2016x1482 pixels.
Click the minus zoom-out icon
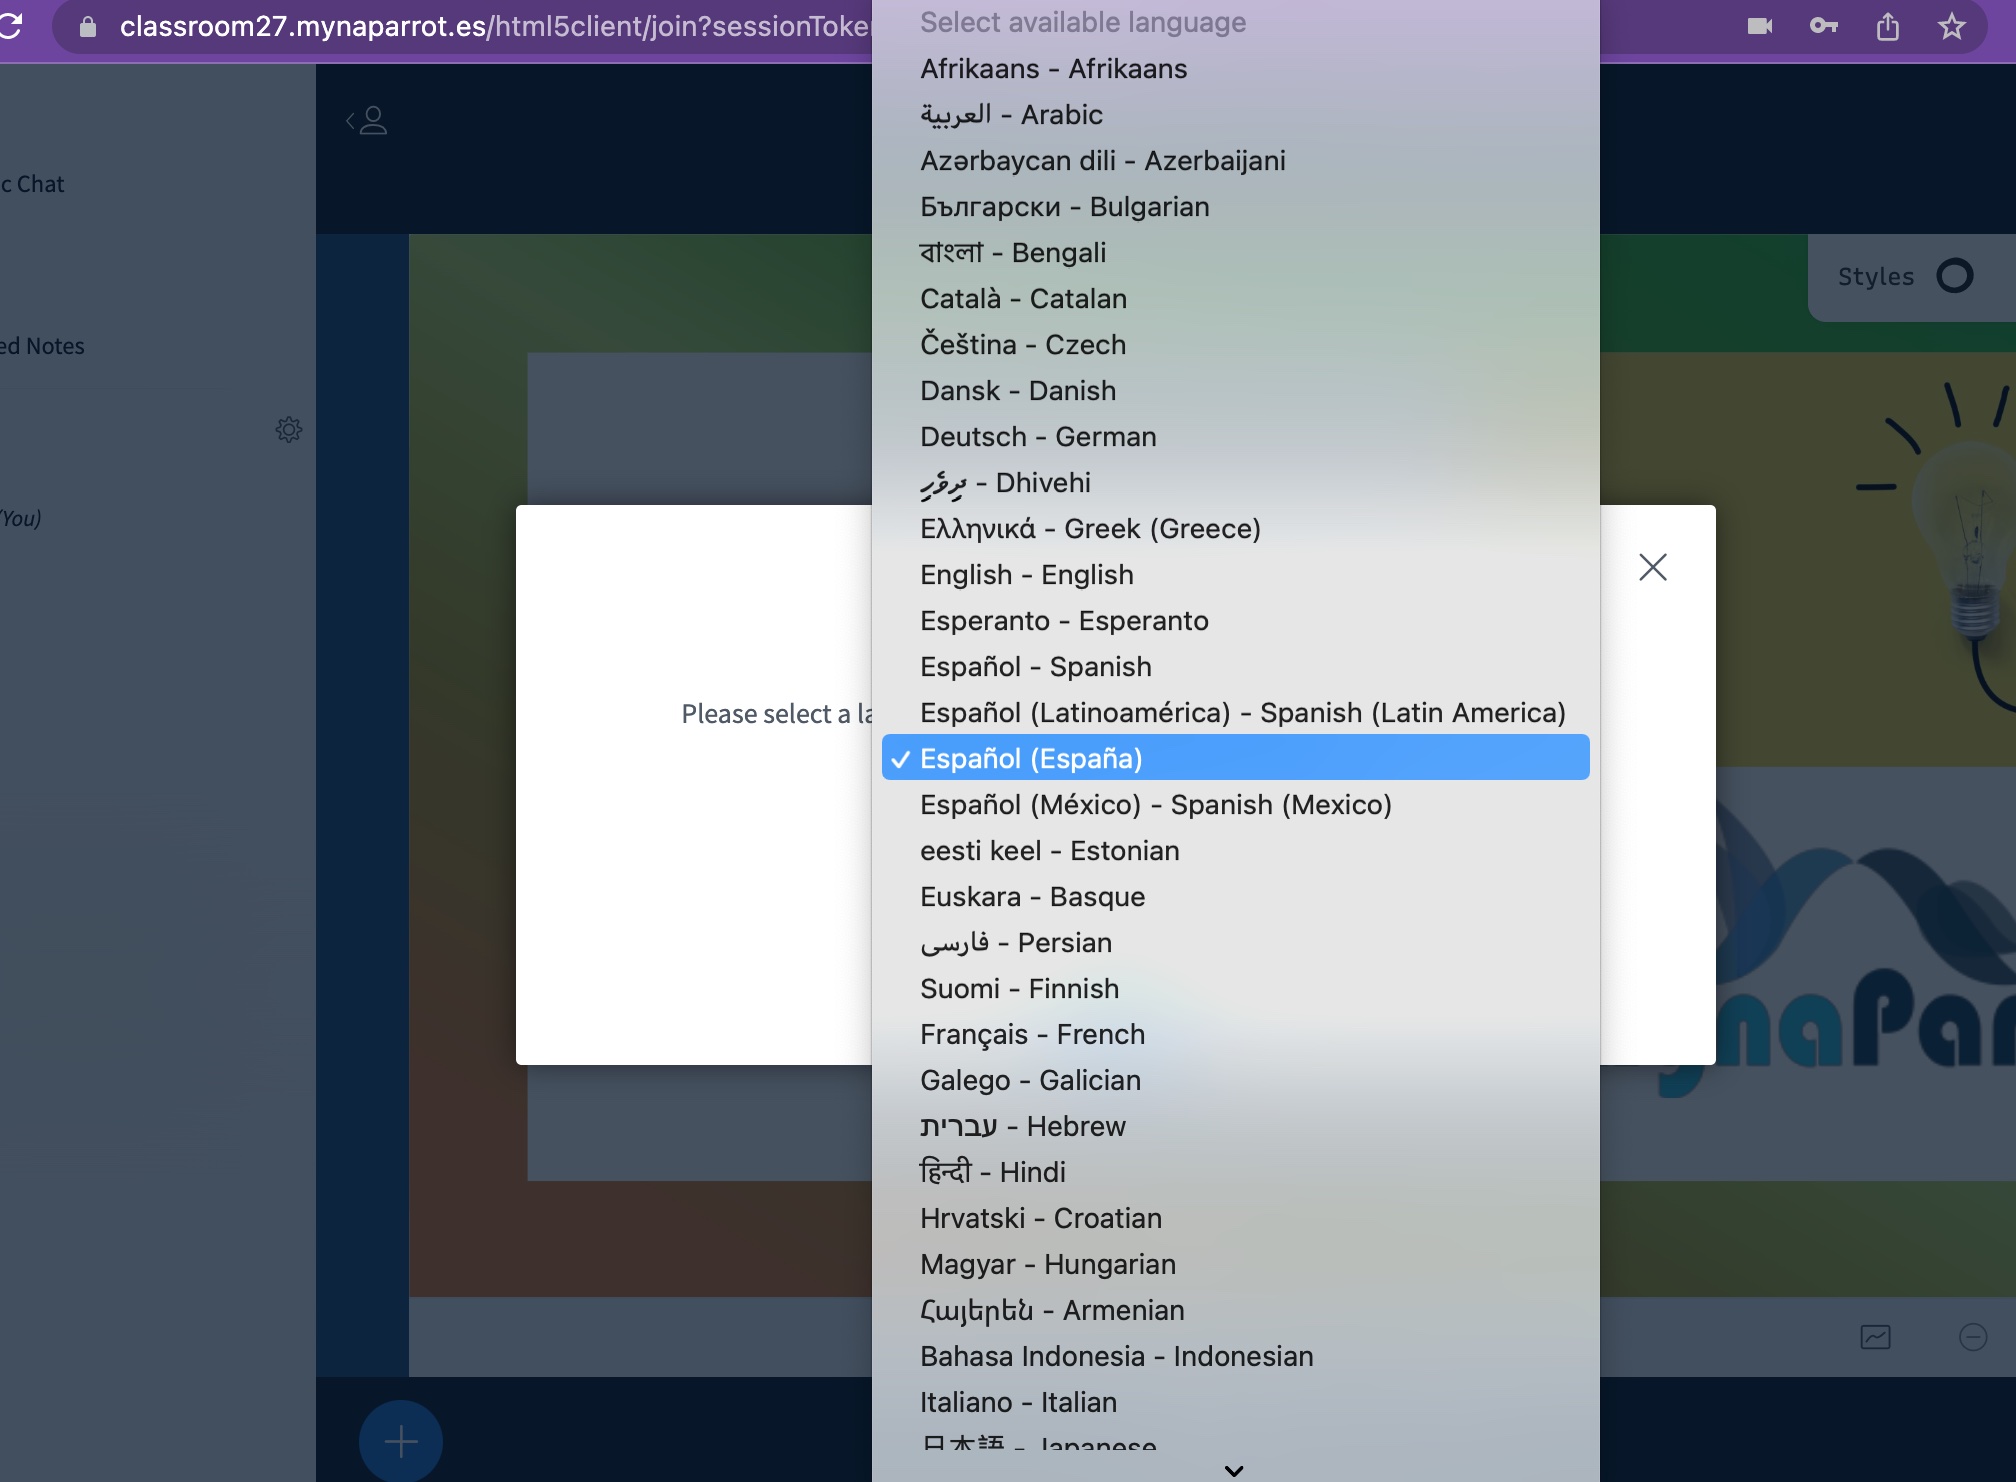1973,1337
